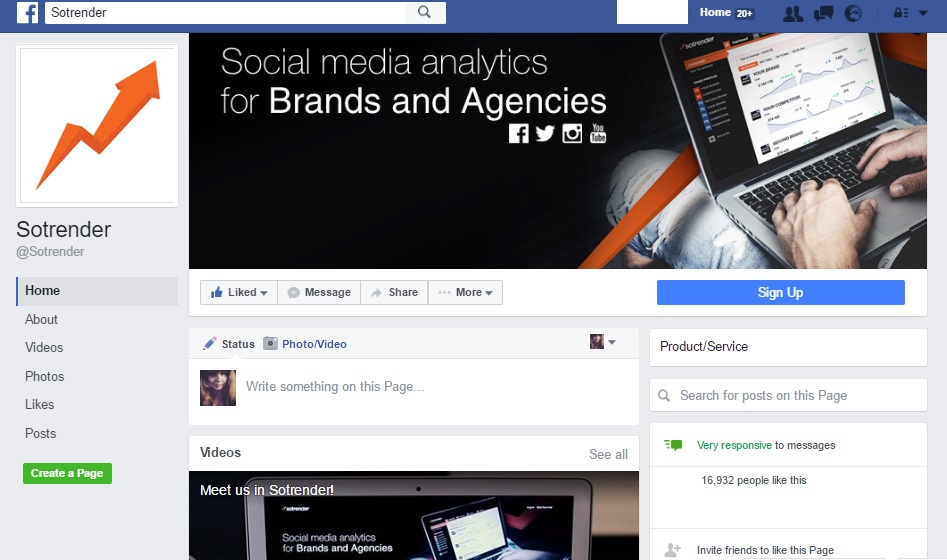Click the Facebook logo icon
This screenshot has width=947, height=560.
[27, 12]
